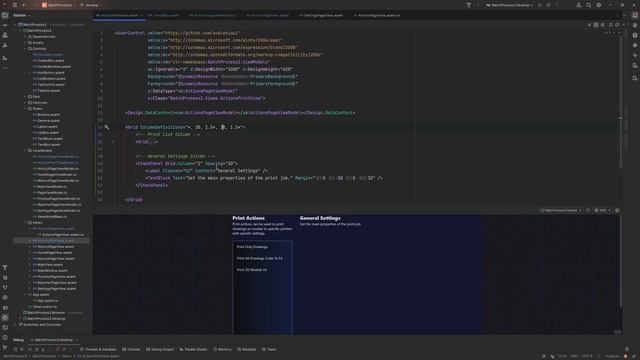
Task: Open previewer BatchProcess3.Desktop project dropdown
Action: tap(561, 210)
